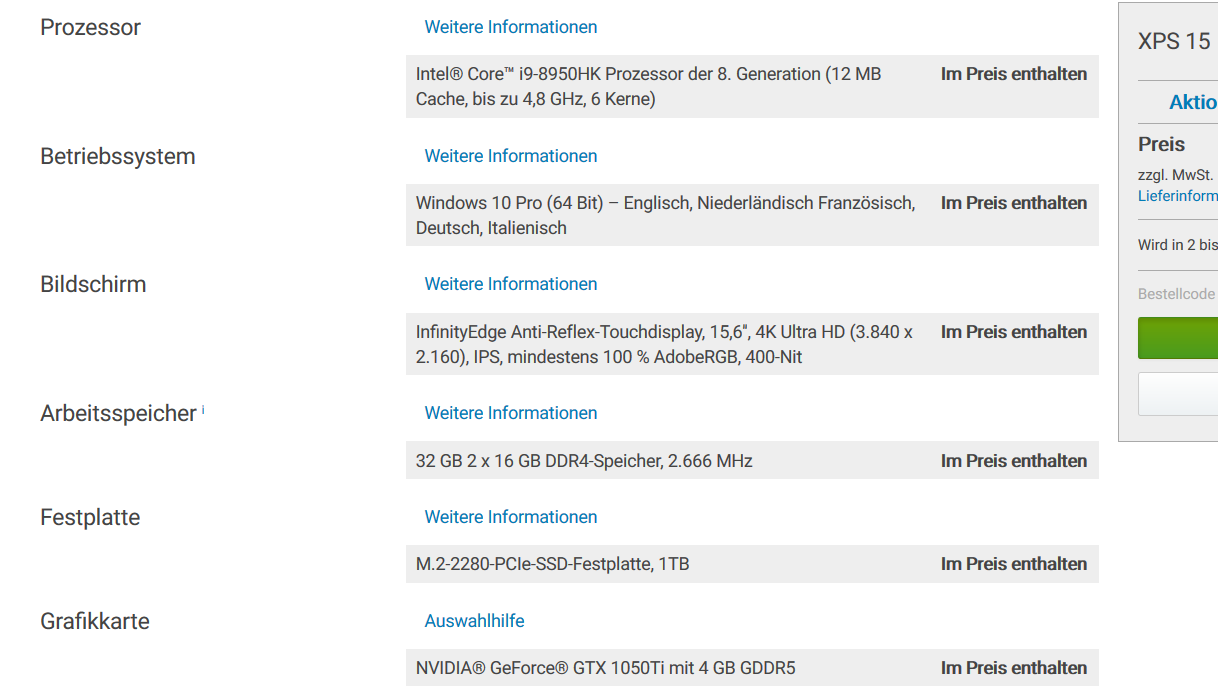Click the Lieferinform… link under Preis
This screenshot has width=1218, height=698.
click(x=1177, y=196)
